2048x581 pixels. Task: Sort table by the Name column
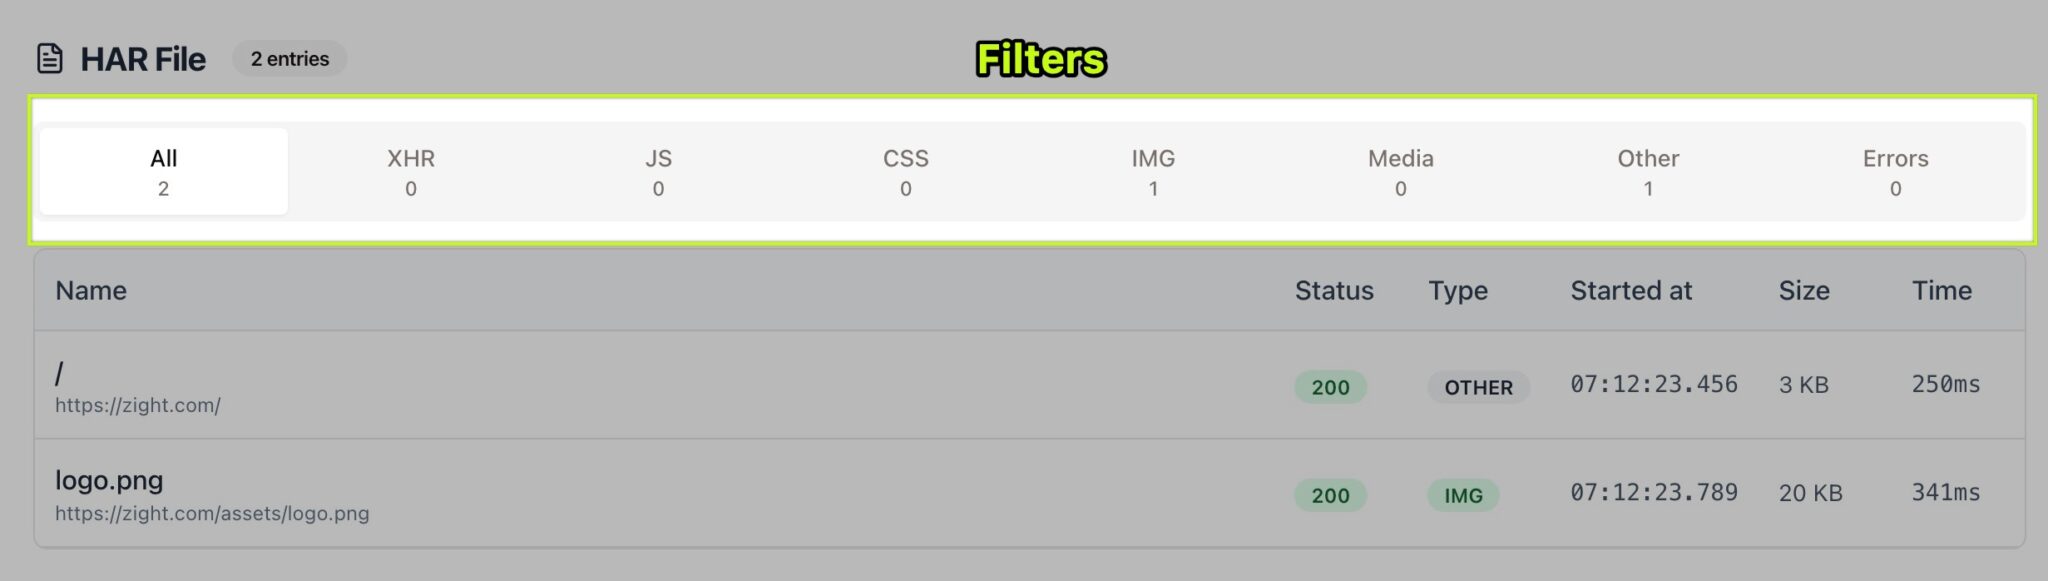tap(91, 290)
